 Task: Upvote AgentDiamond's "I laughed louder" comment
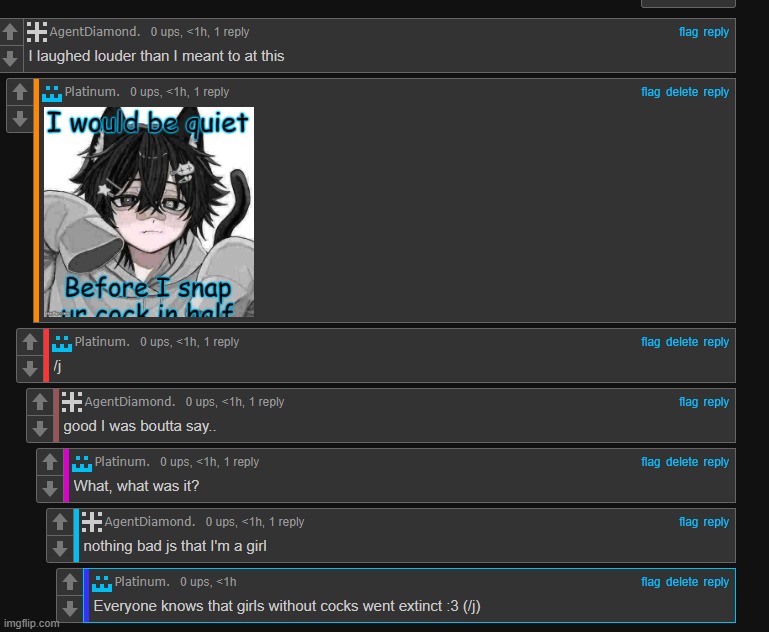click(10, 32)
